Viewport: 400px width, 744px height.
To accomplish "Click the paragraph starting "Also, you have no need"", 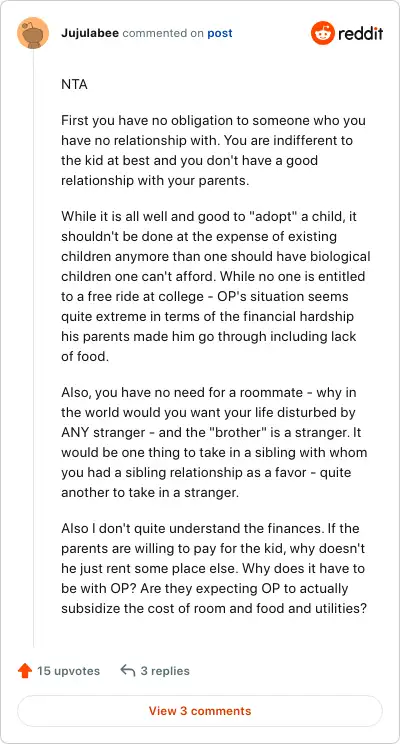I will [214, 443].
